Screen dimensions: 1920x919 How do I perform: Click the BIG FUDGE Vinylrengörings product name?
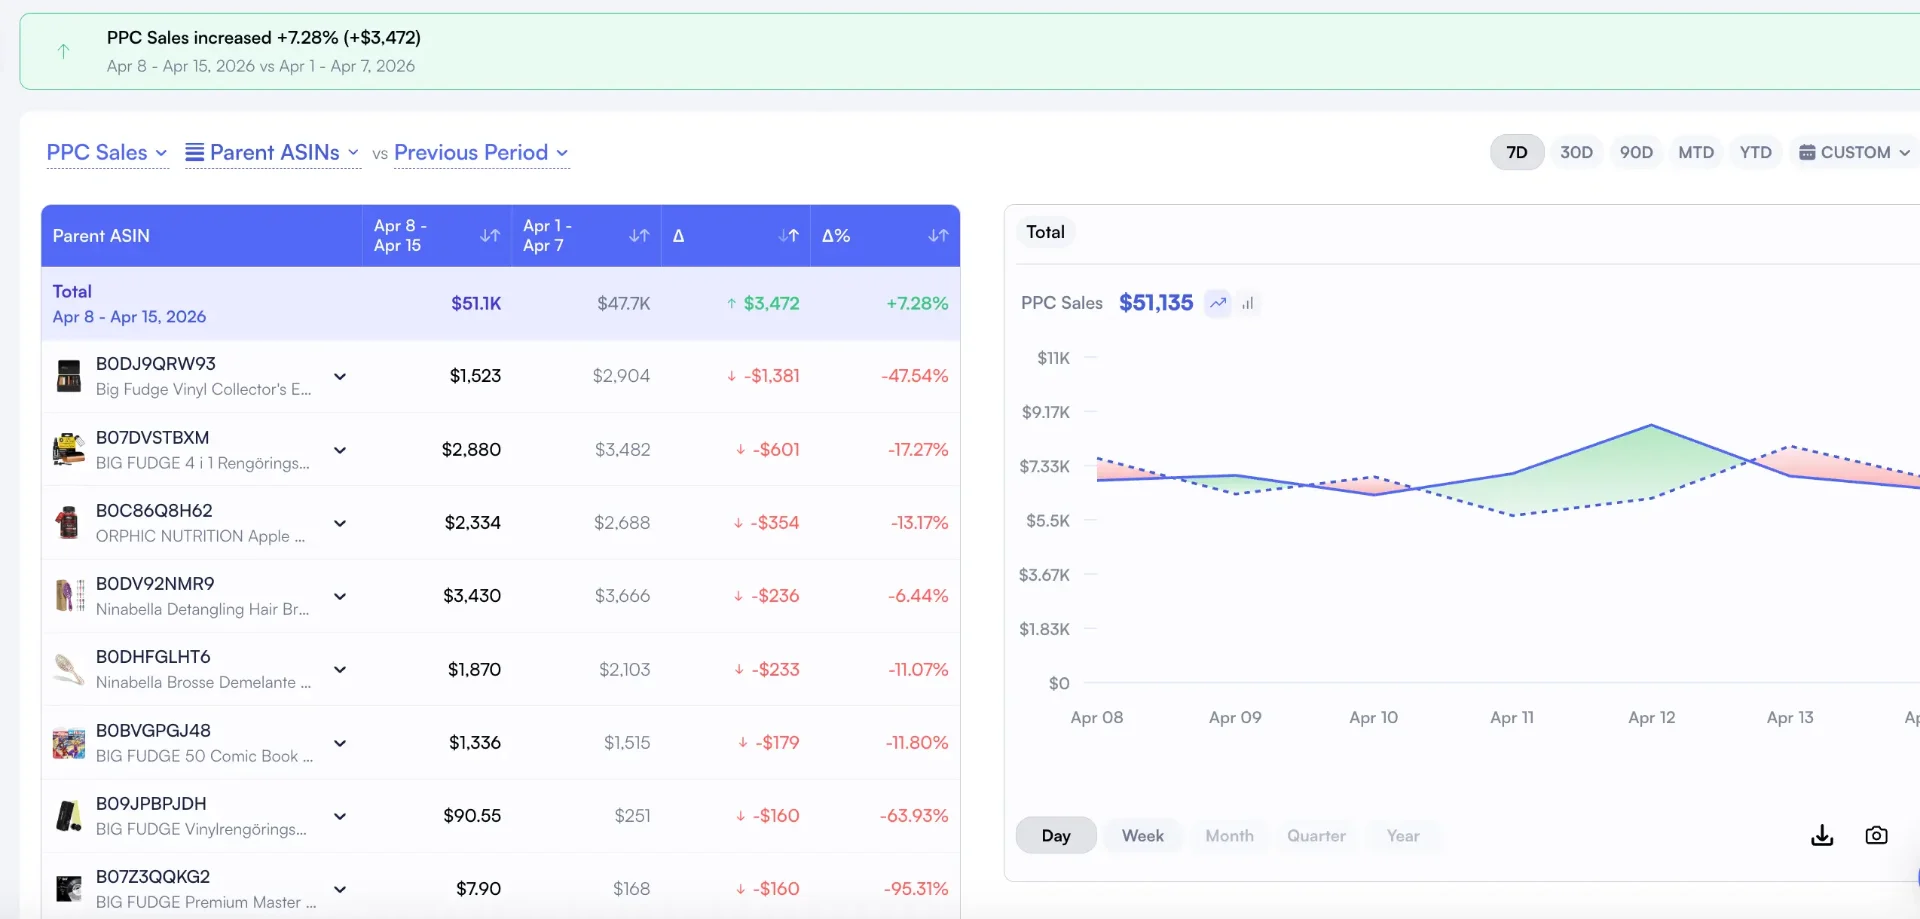click(201, 829)
